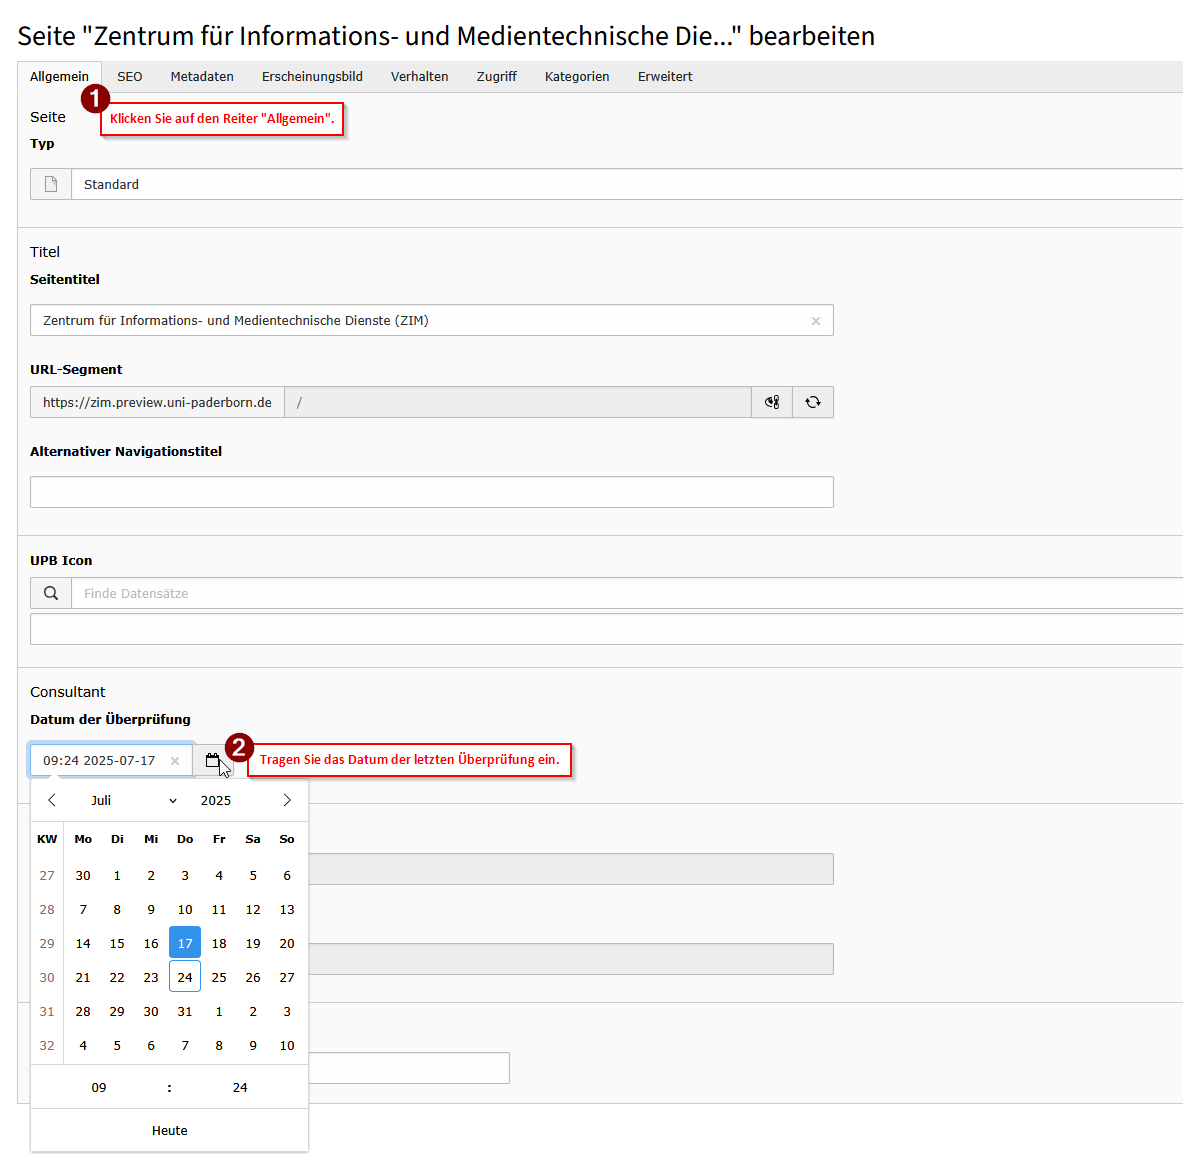Screen dimensions: 1183x1161
Task: Select the highlighted day 17 in calendar
Action: tap(185, 943)
